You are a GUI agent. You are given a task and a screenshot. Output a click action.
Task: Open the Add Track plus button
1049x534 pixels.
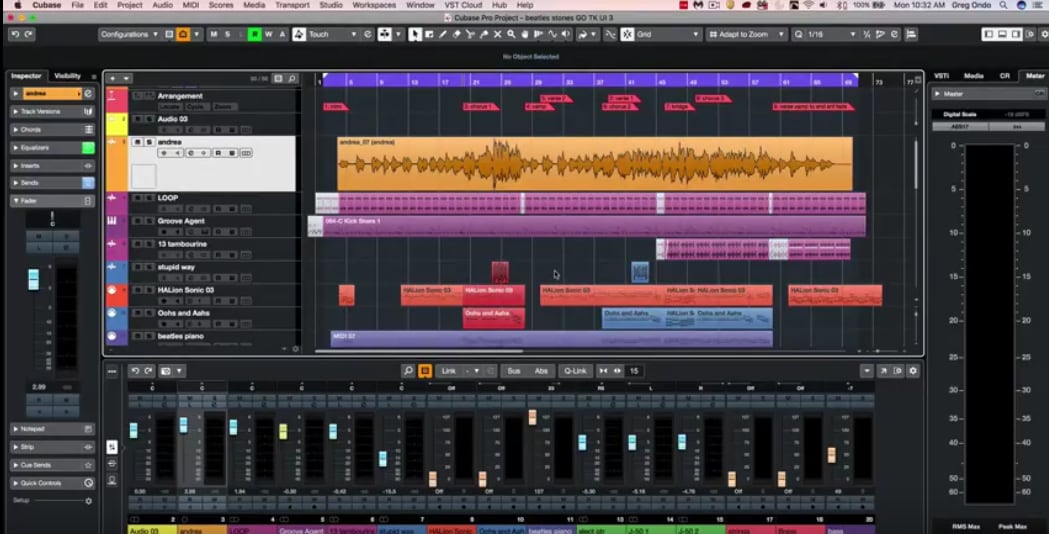coord(112,78)
